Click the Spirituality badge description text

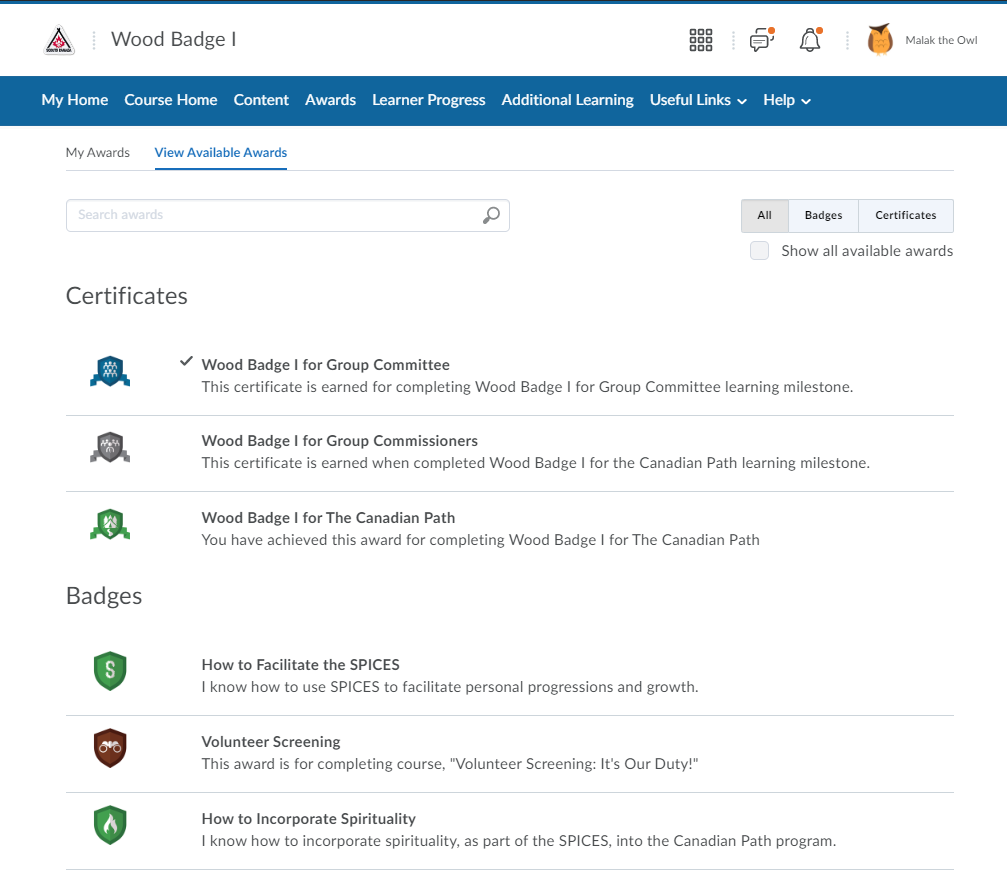point(519,841)
